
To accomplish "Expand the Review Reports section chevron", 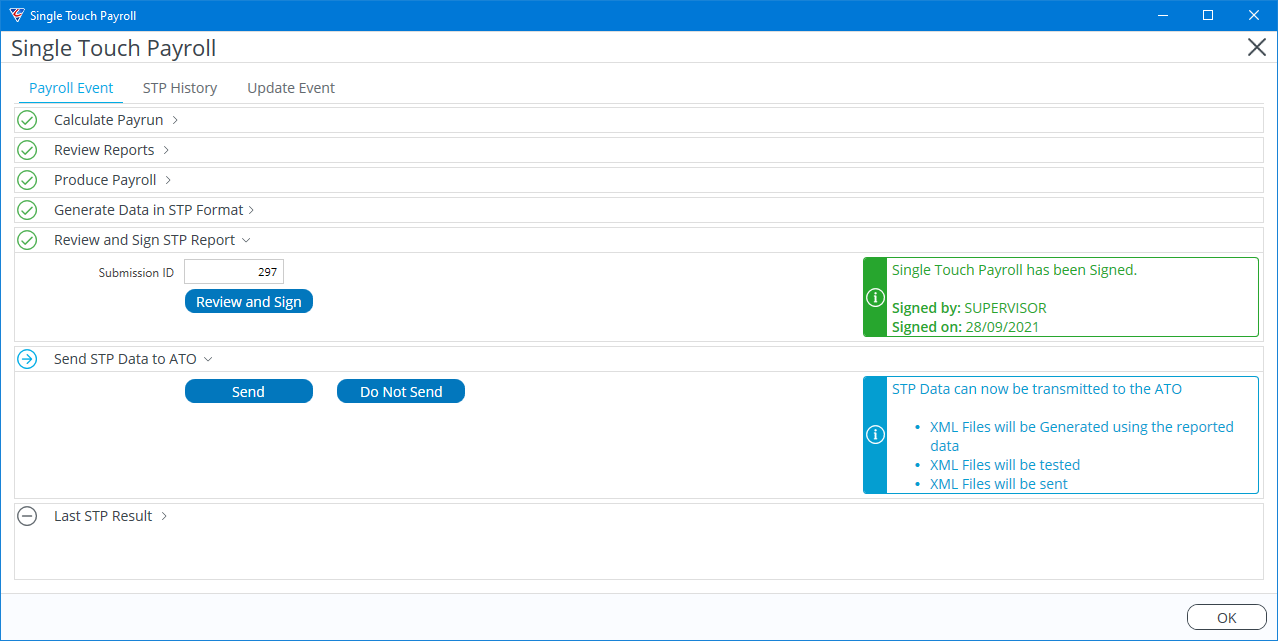I will [x=166, y=150].
